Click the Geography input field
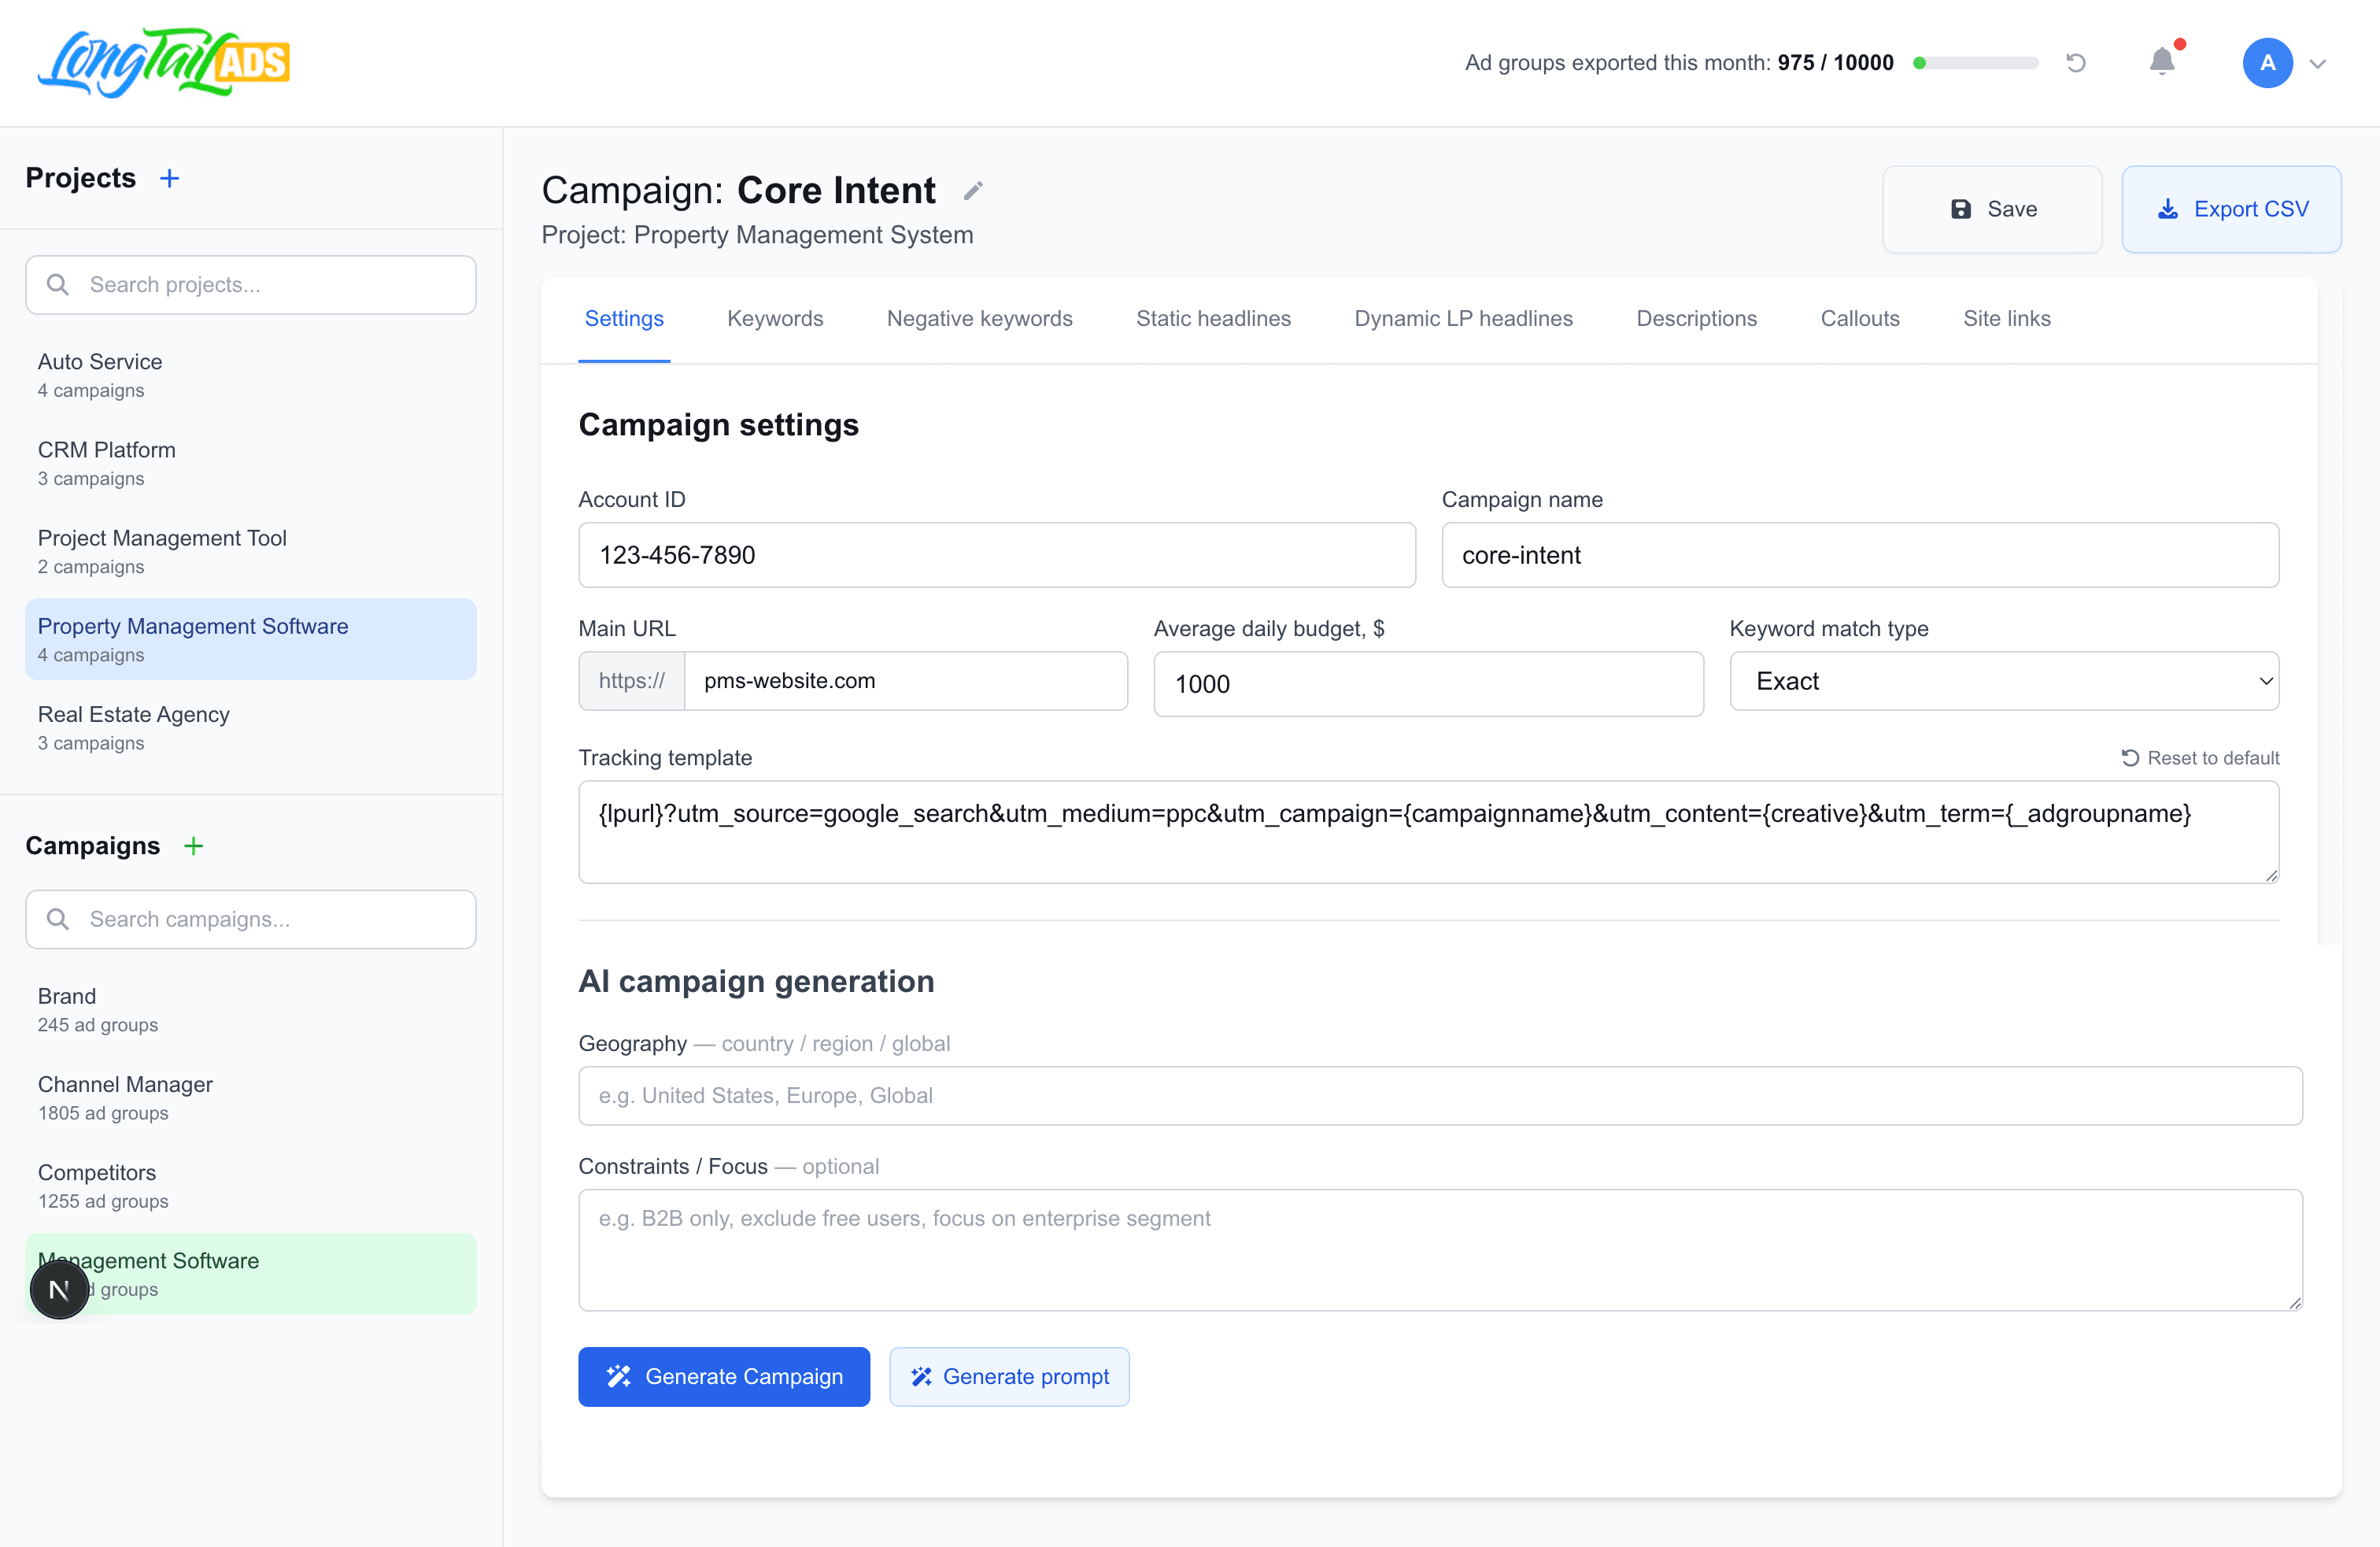This screenshot has height=1547, width=2380. 1440,1096
